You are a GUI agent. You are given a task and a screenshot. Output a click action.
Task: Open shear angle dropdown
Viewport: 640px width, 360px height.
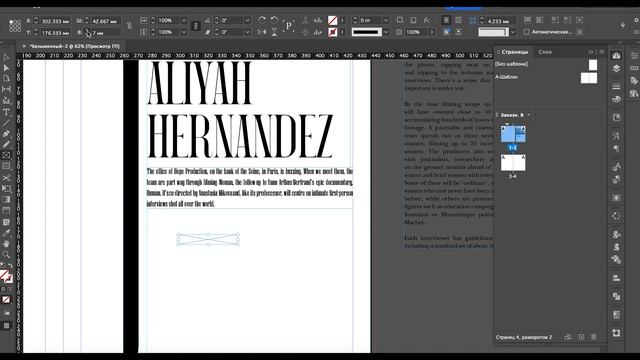[x=247, y=32]
